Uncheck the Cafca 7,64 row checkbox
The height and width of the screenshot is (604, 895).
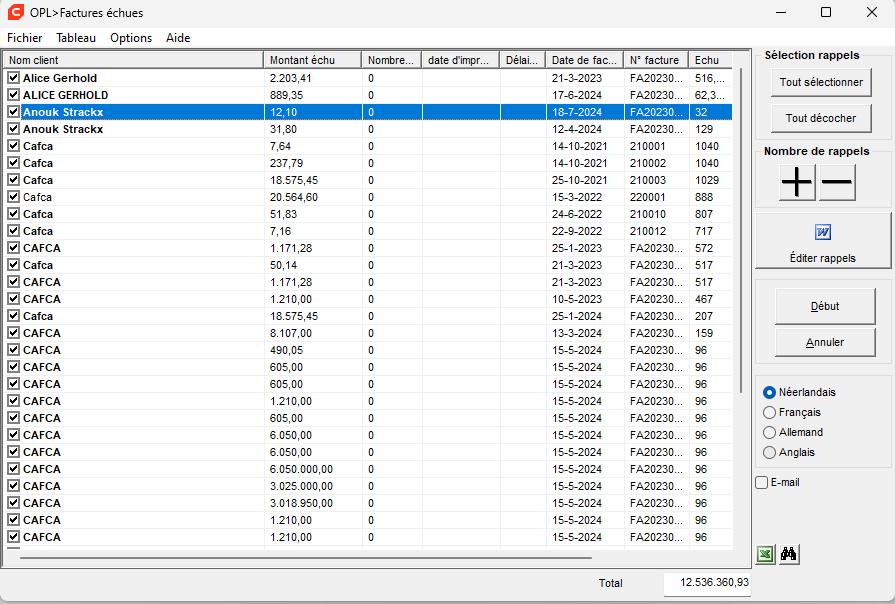[x=14, y=146]
